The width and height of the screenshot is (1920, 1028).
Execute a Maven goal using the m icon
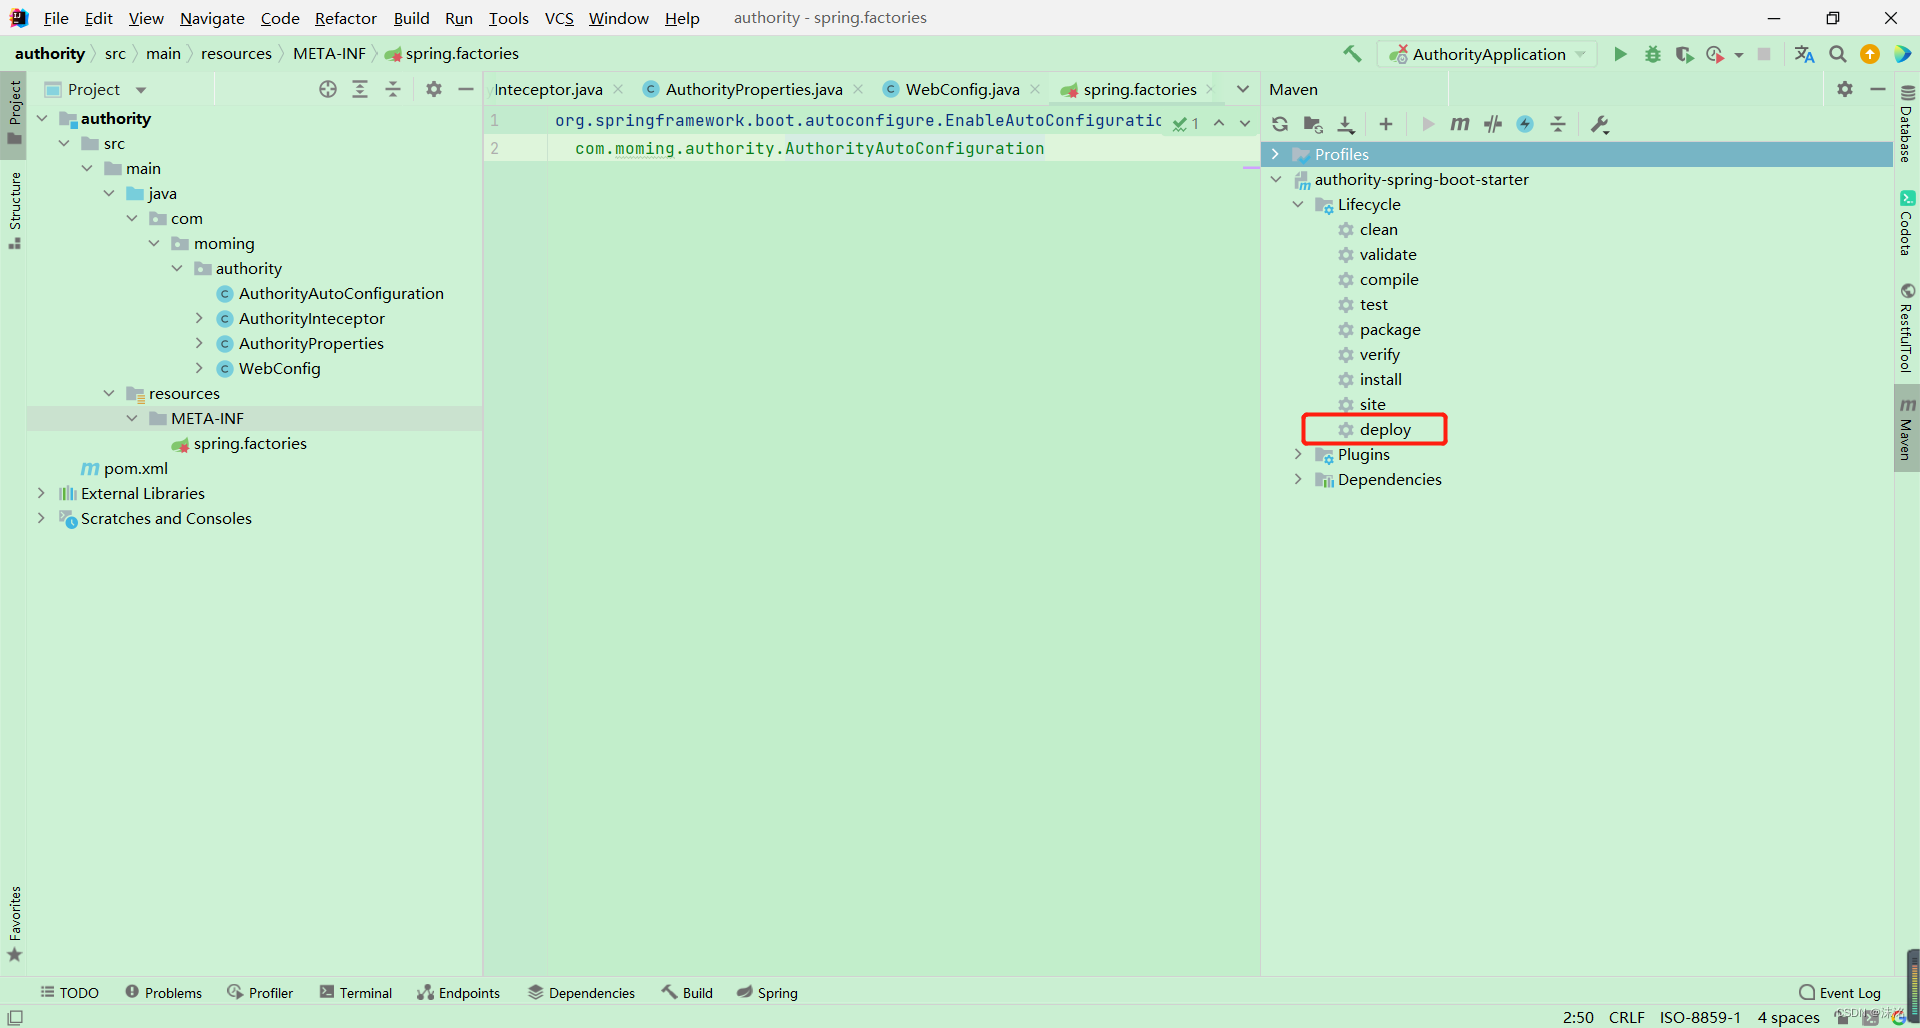tap(1460, 124)
